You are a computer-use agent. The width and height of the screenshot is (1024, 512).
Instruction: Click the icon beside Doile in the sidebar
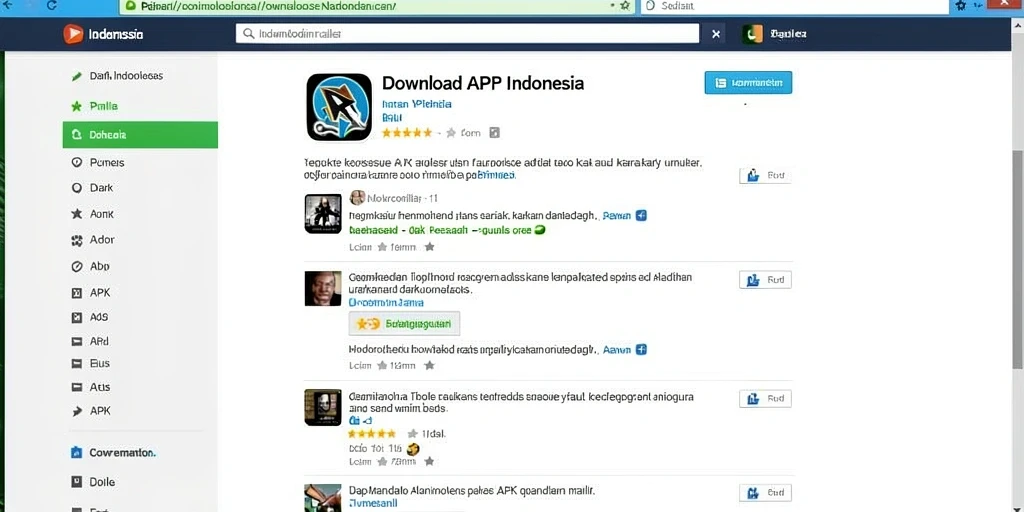76,482
